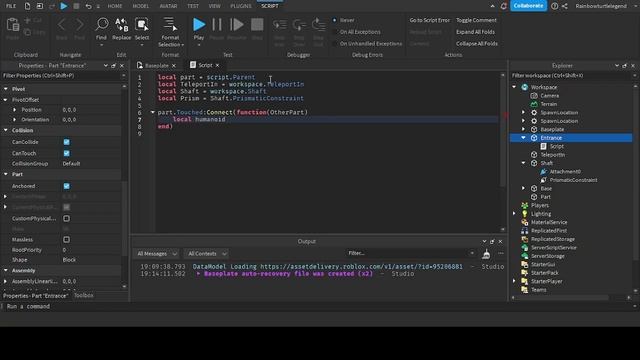Click Toggle Comment action
Screen dimensions: 640x360
pos(476,20)
